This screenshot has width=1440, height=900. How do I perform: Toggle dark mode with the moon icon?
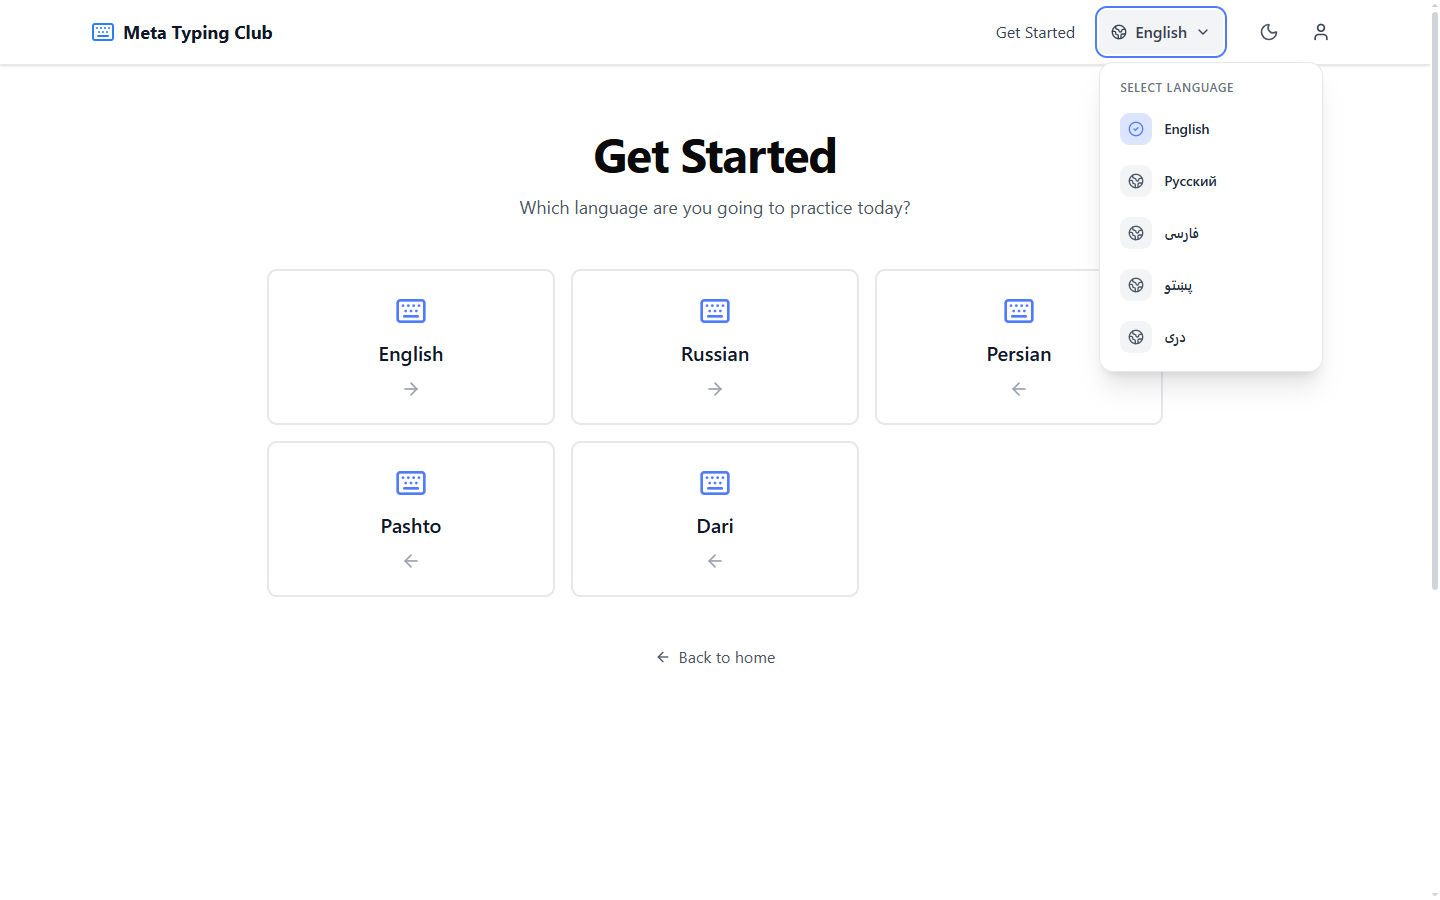[1269, 32]
